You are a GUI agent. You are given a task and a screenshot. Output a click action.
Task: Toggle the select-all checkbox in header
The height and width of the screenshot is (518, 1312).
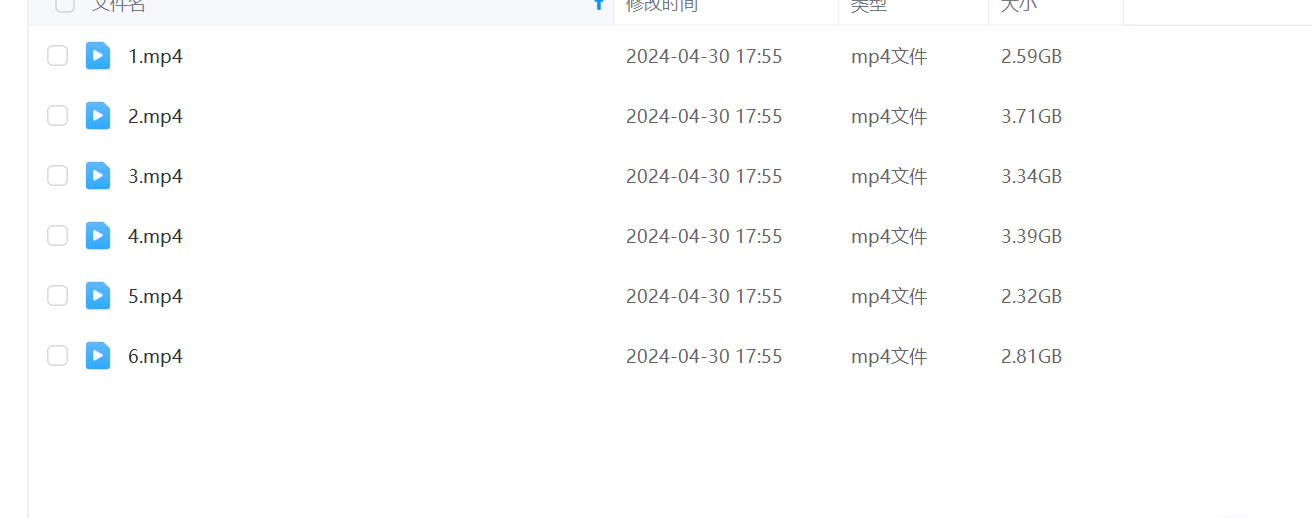pyautogui.click(x=65, y=5)
